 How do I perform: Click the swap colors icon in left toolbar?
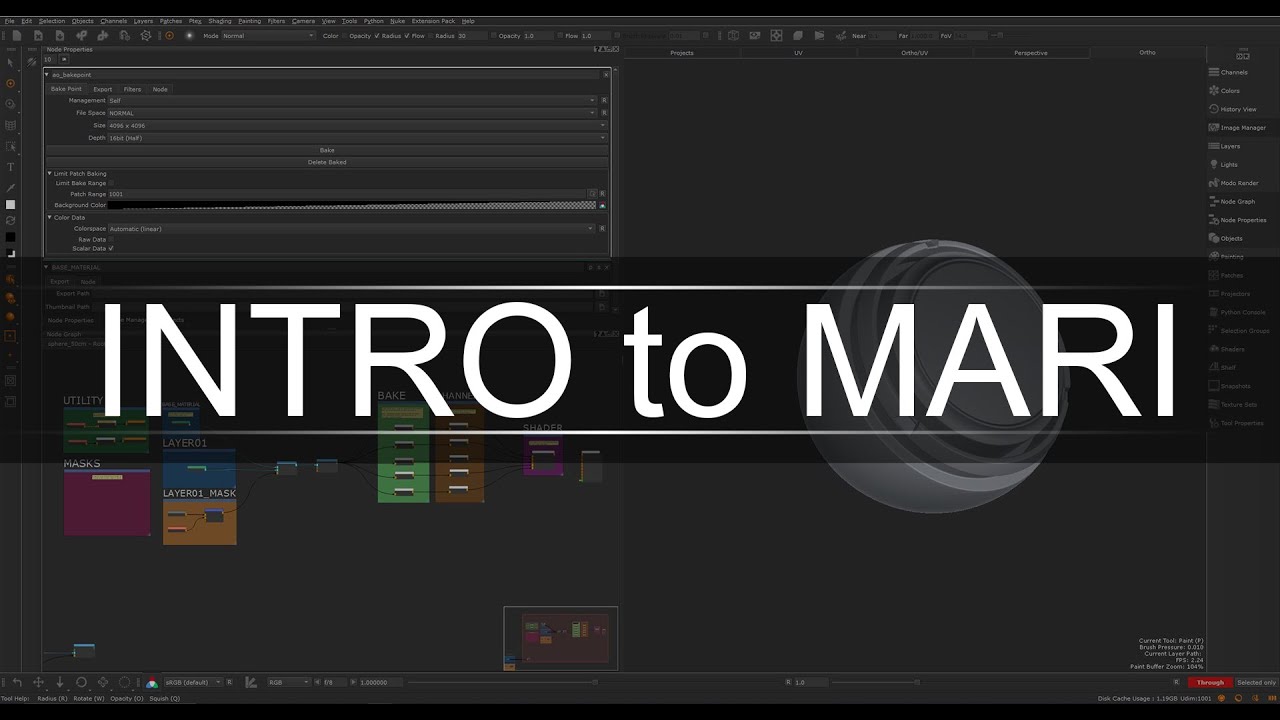(x=11, y=220)
